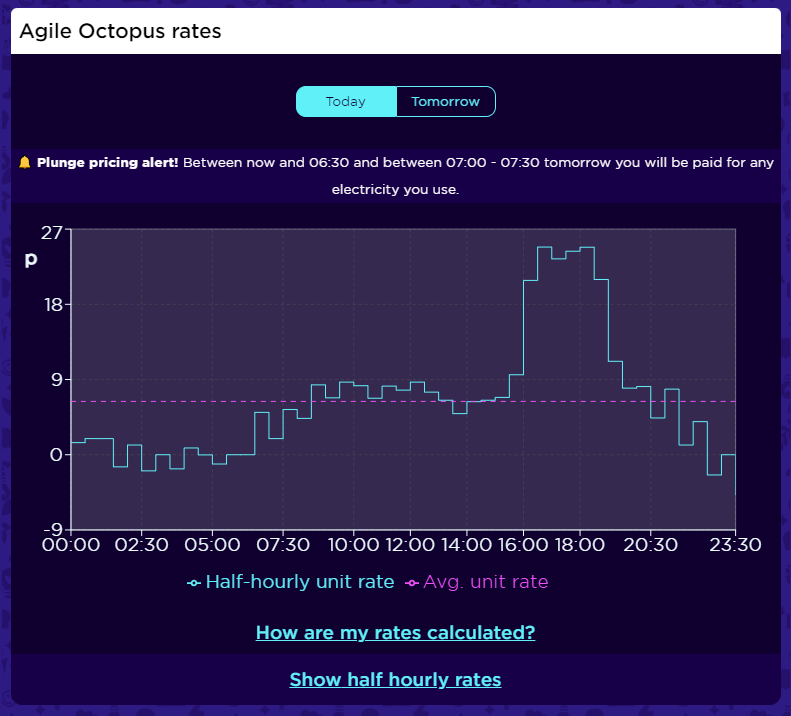Click 'Show half hourly rates' link
Image resolution: width=791 pixels, height=716 pixels.
(x=396, y=680)
